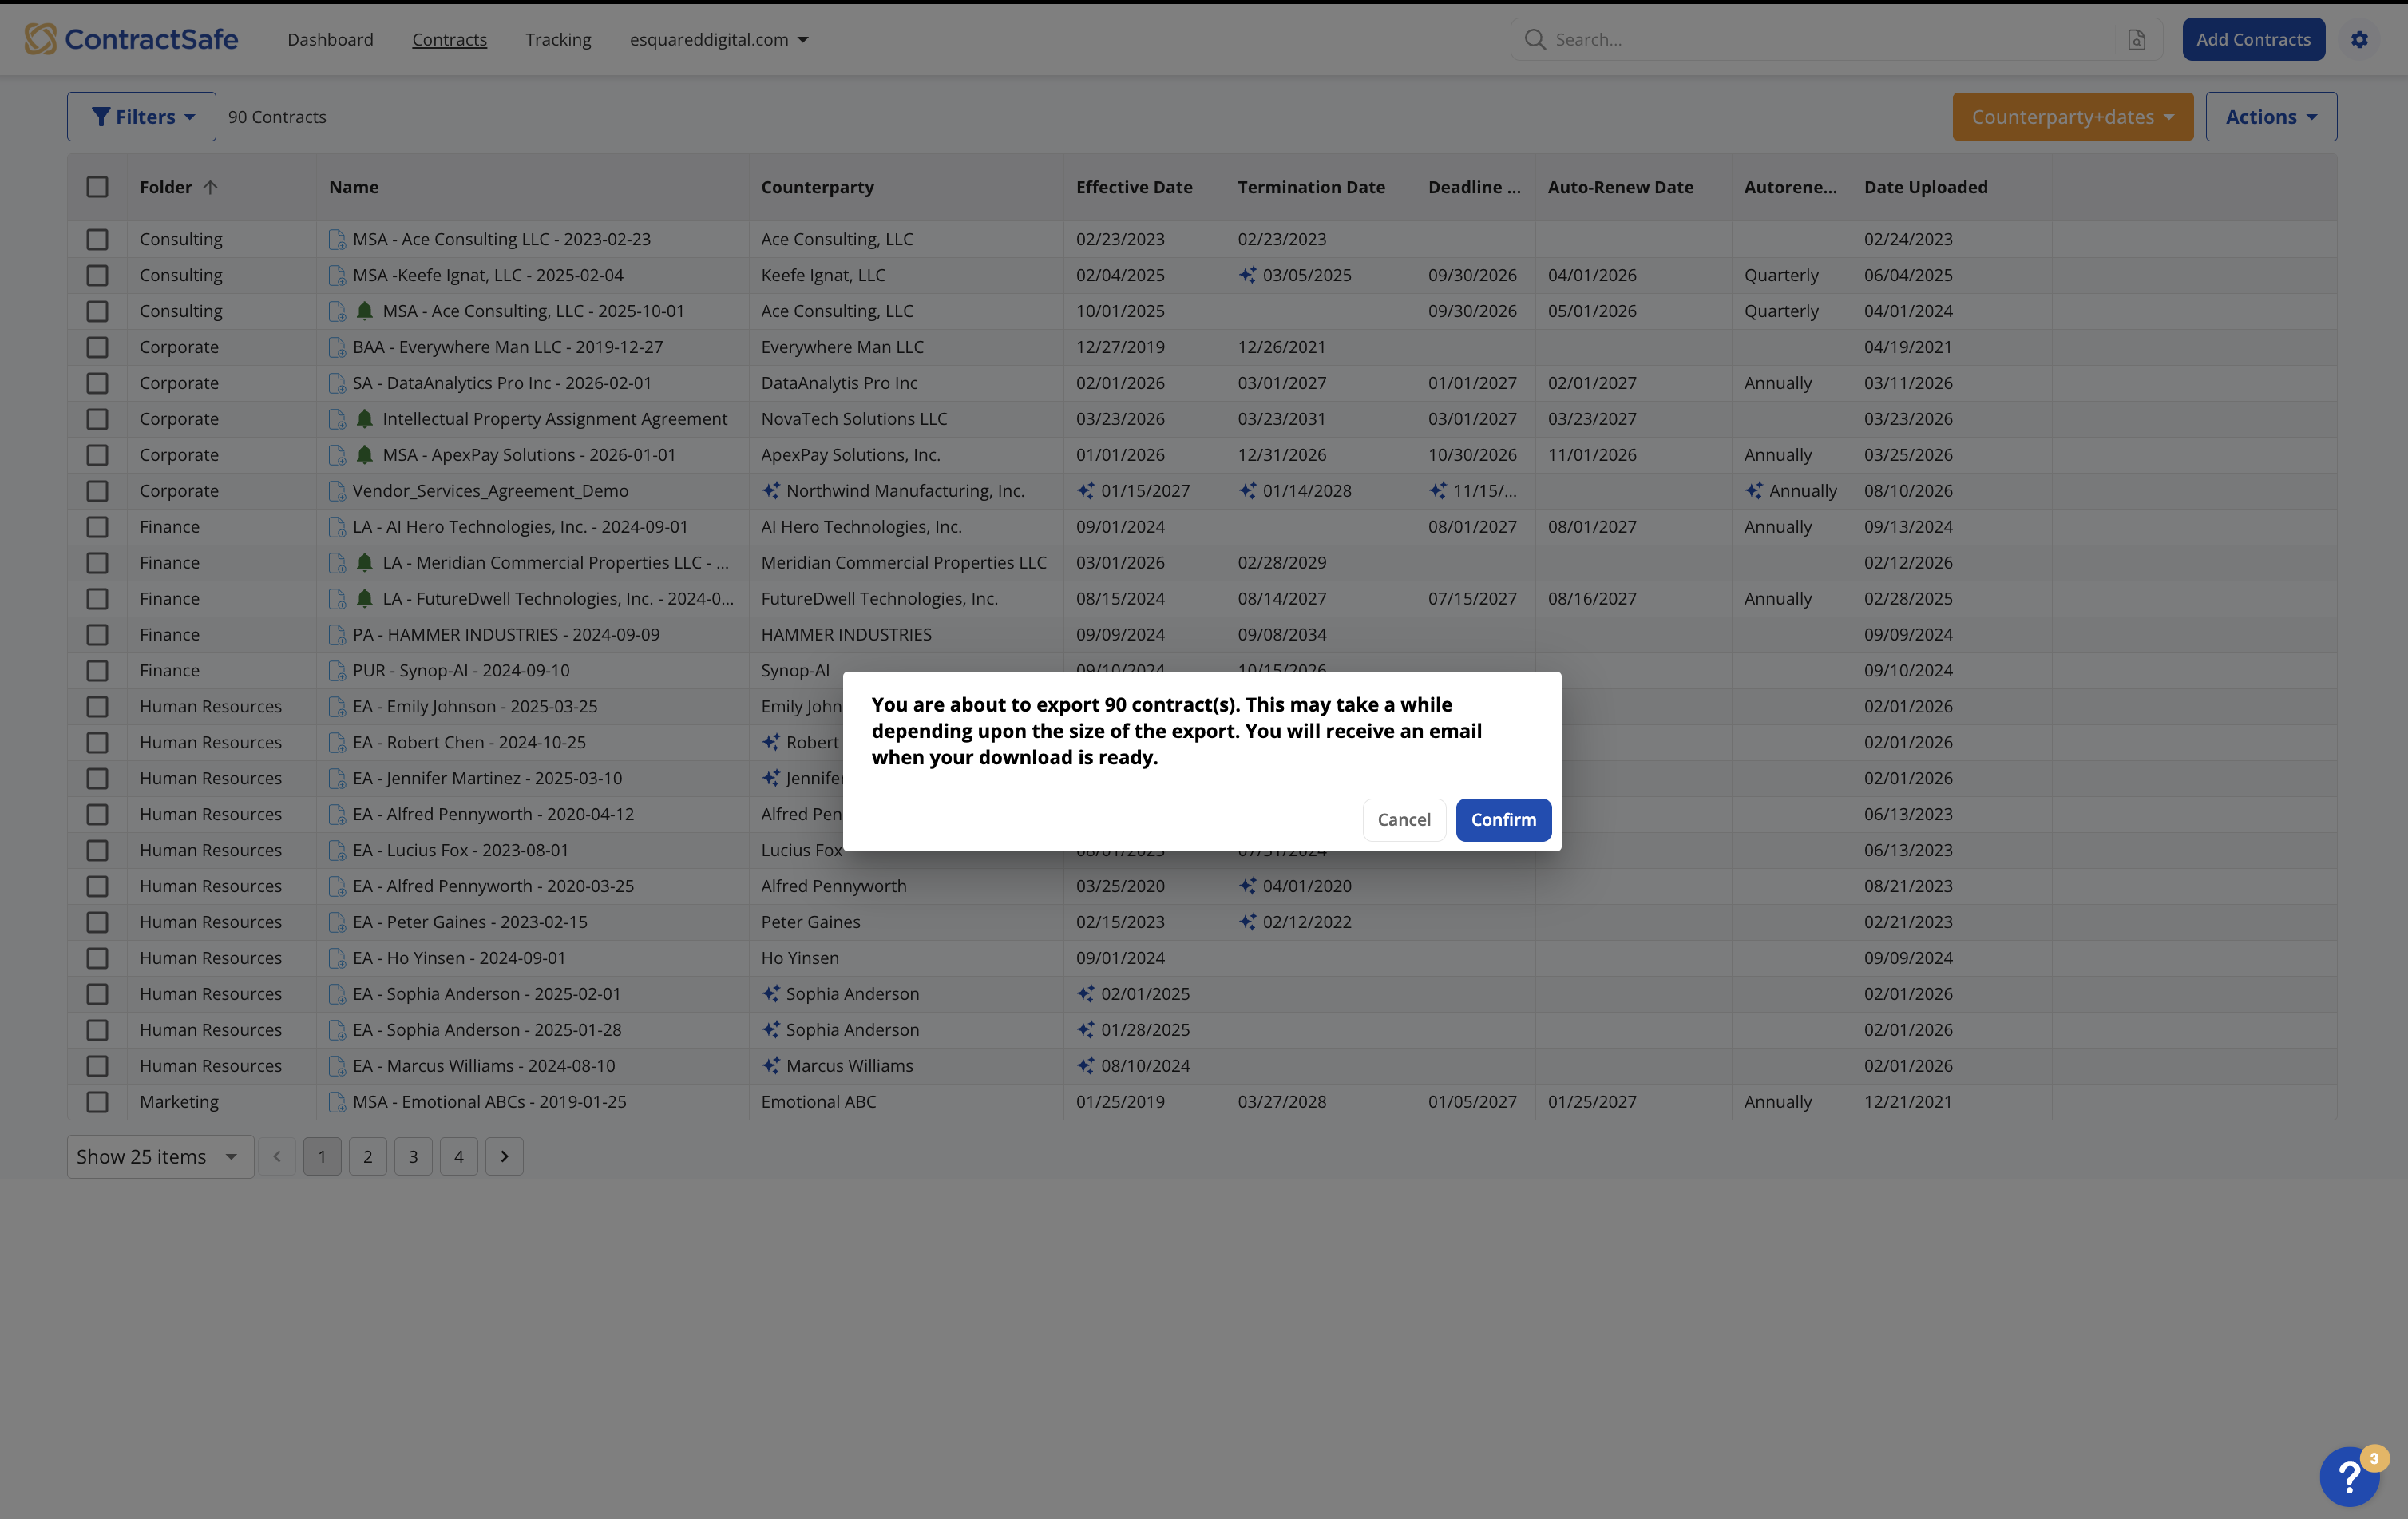Image resolution: width=2408 pixels, height=1519 pixels.
Task: Click AI sparkle icon beside termination date 03/05/2025
Action: tap(1247, 275)
